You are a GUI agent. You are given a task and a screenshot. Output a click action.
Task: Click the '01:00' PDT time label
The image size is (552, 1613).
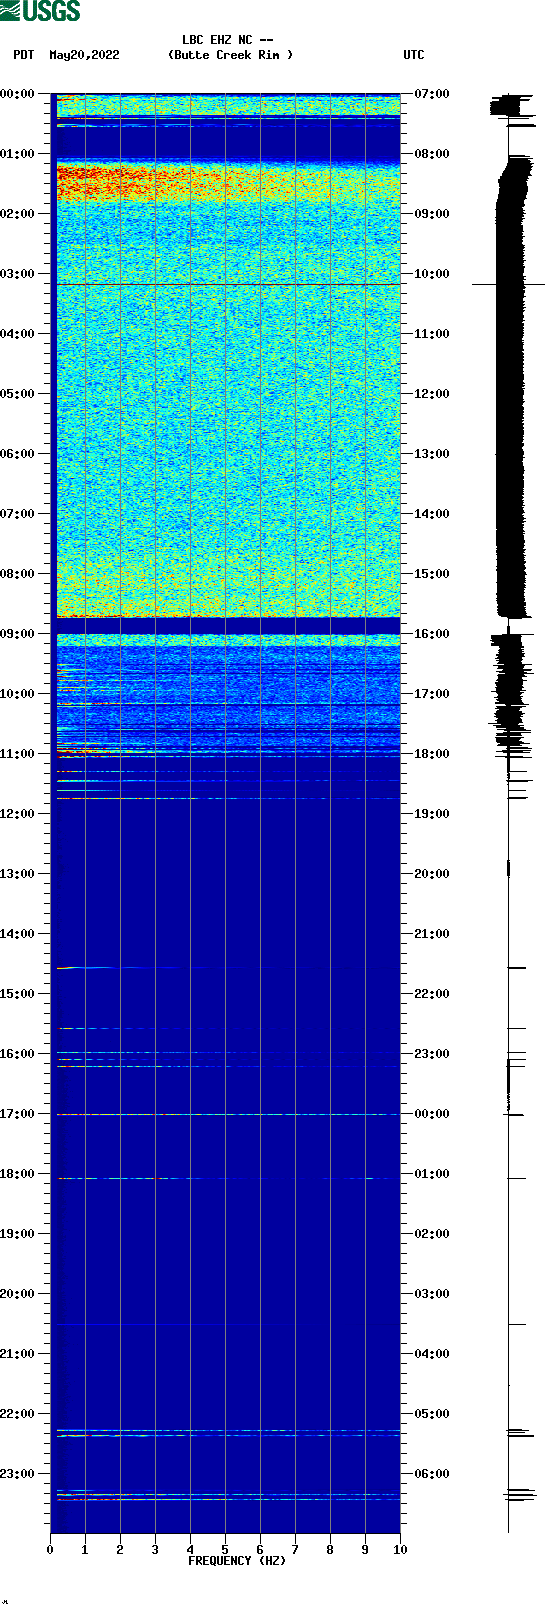pos(17,154)
